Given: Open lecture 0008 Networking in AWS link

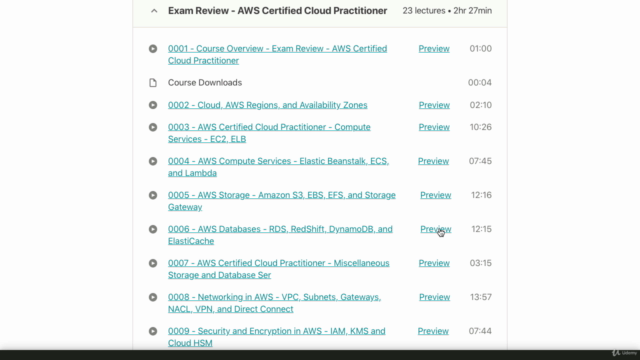Looking at the screenshot, I should (275, 303).
